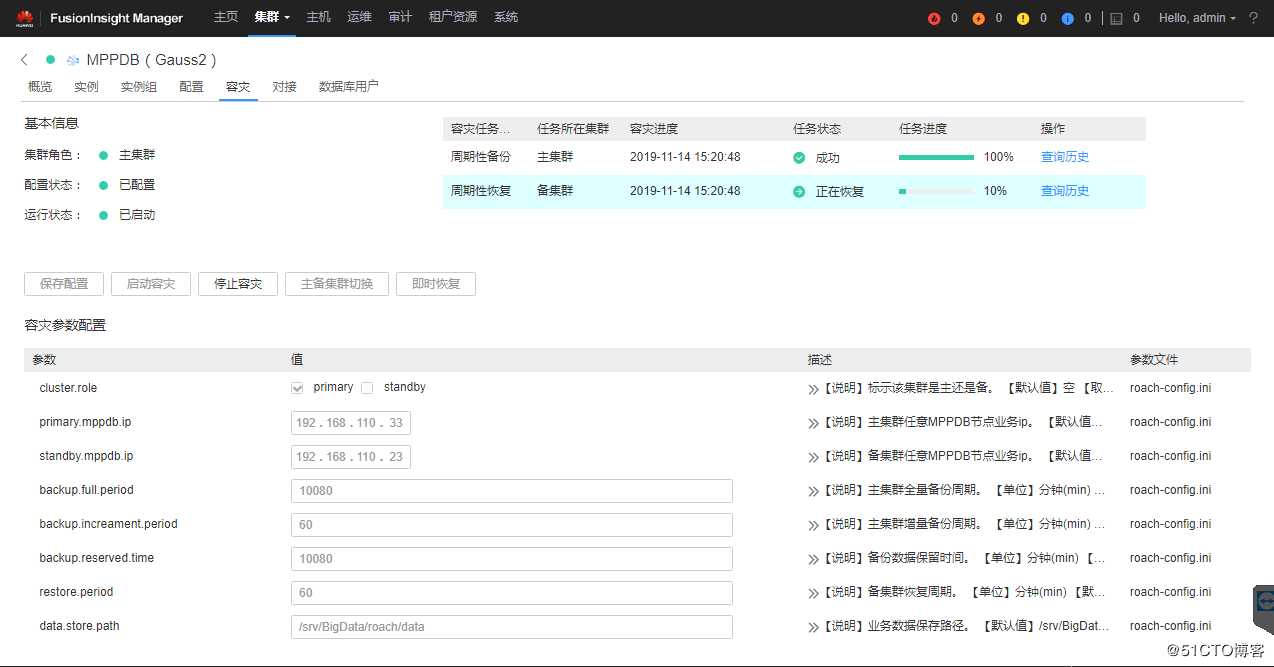View minor alarms via yellow warning icon

[x=1023, y=18]
